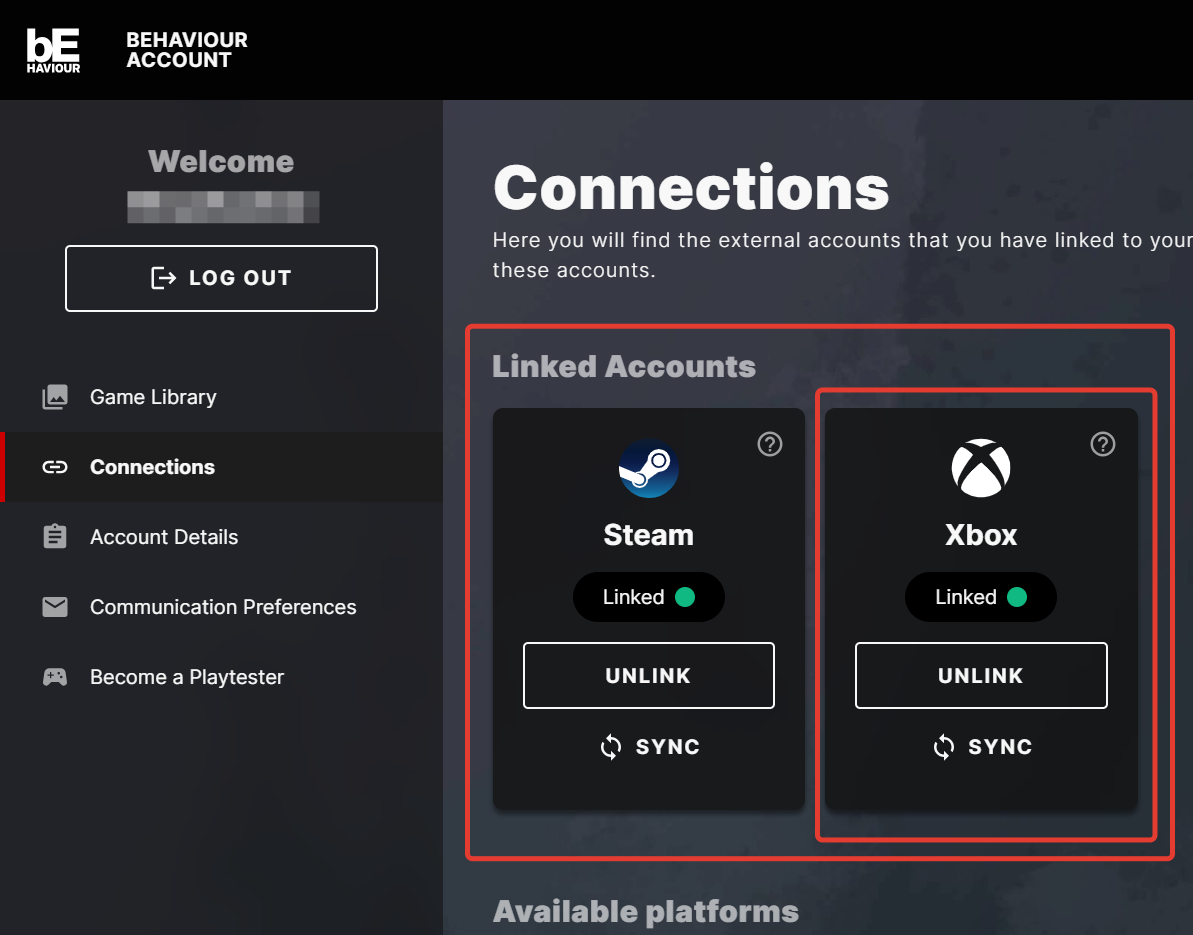This screenshot has height=935, width=1193.
Task: Open the Game Library page
Action: click(x=221, y=397)
